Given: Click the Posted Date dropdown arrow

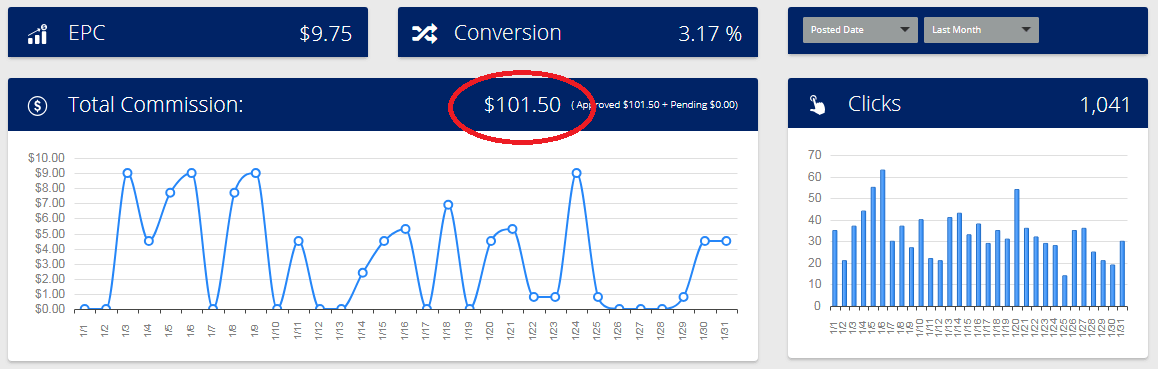Looking at the screenshot, I should coord(905,30).
